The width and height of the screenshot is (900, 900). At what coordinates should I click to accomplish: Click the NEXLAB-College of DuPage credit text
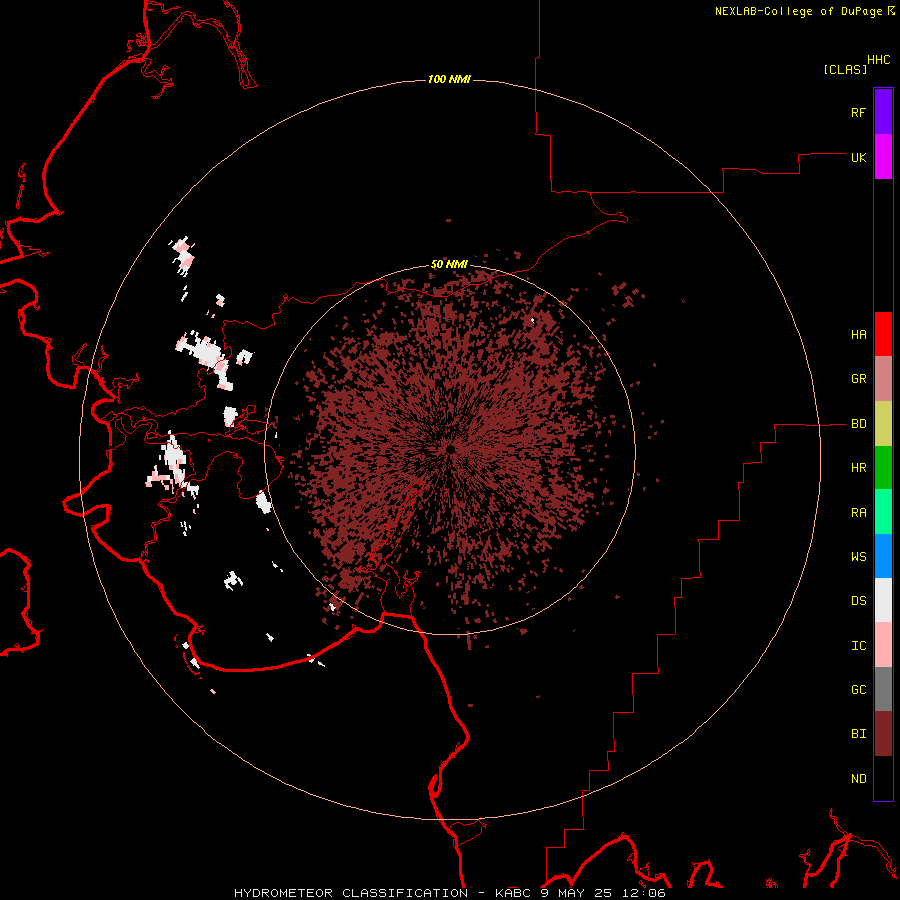click(798, 11)
